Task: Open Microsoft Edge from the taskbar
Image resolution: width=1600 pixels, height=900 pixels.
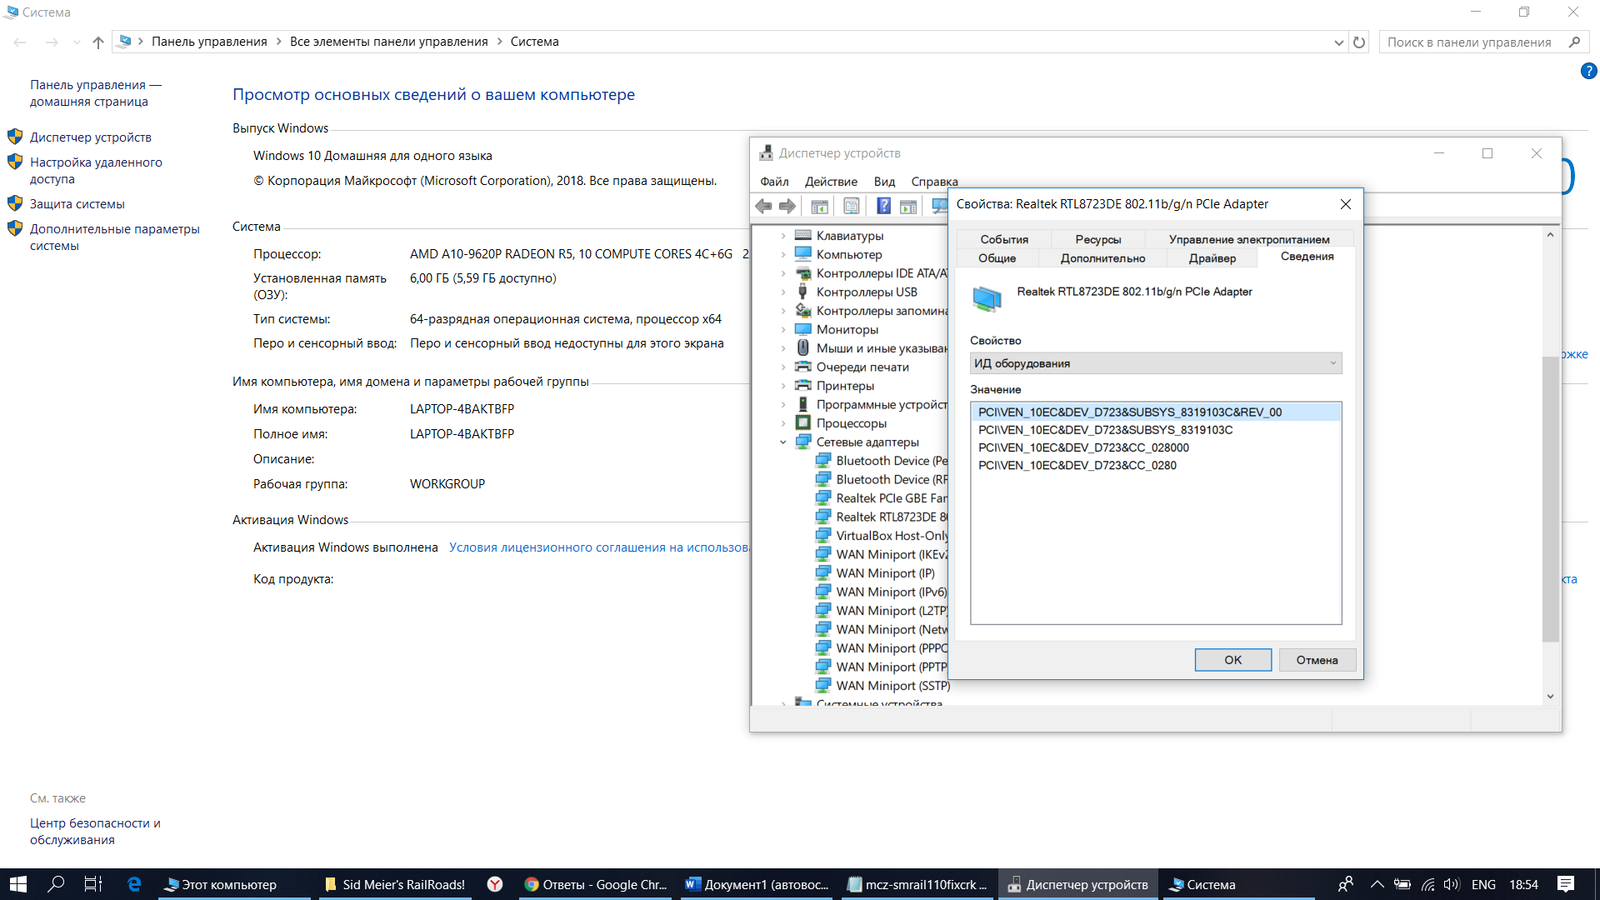Action: pos(134,884)
